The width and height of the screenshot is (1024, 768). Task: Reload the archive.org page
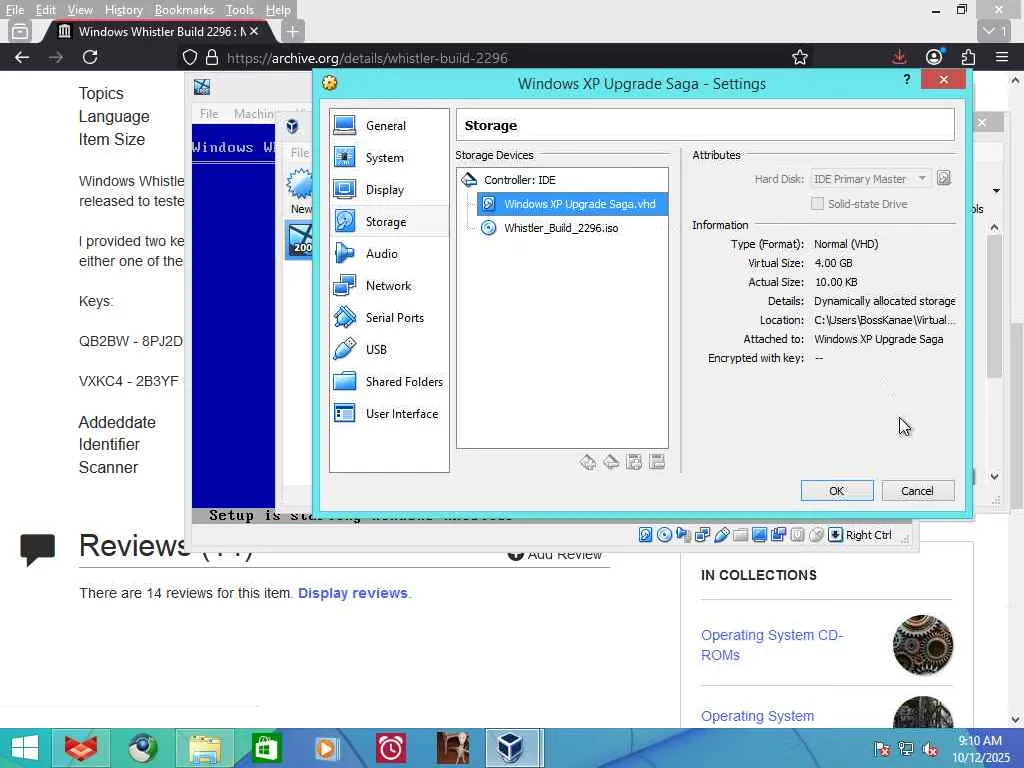[90, 57]
